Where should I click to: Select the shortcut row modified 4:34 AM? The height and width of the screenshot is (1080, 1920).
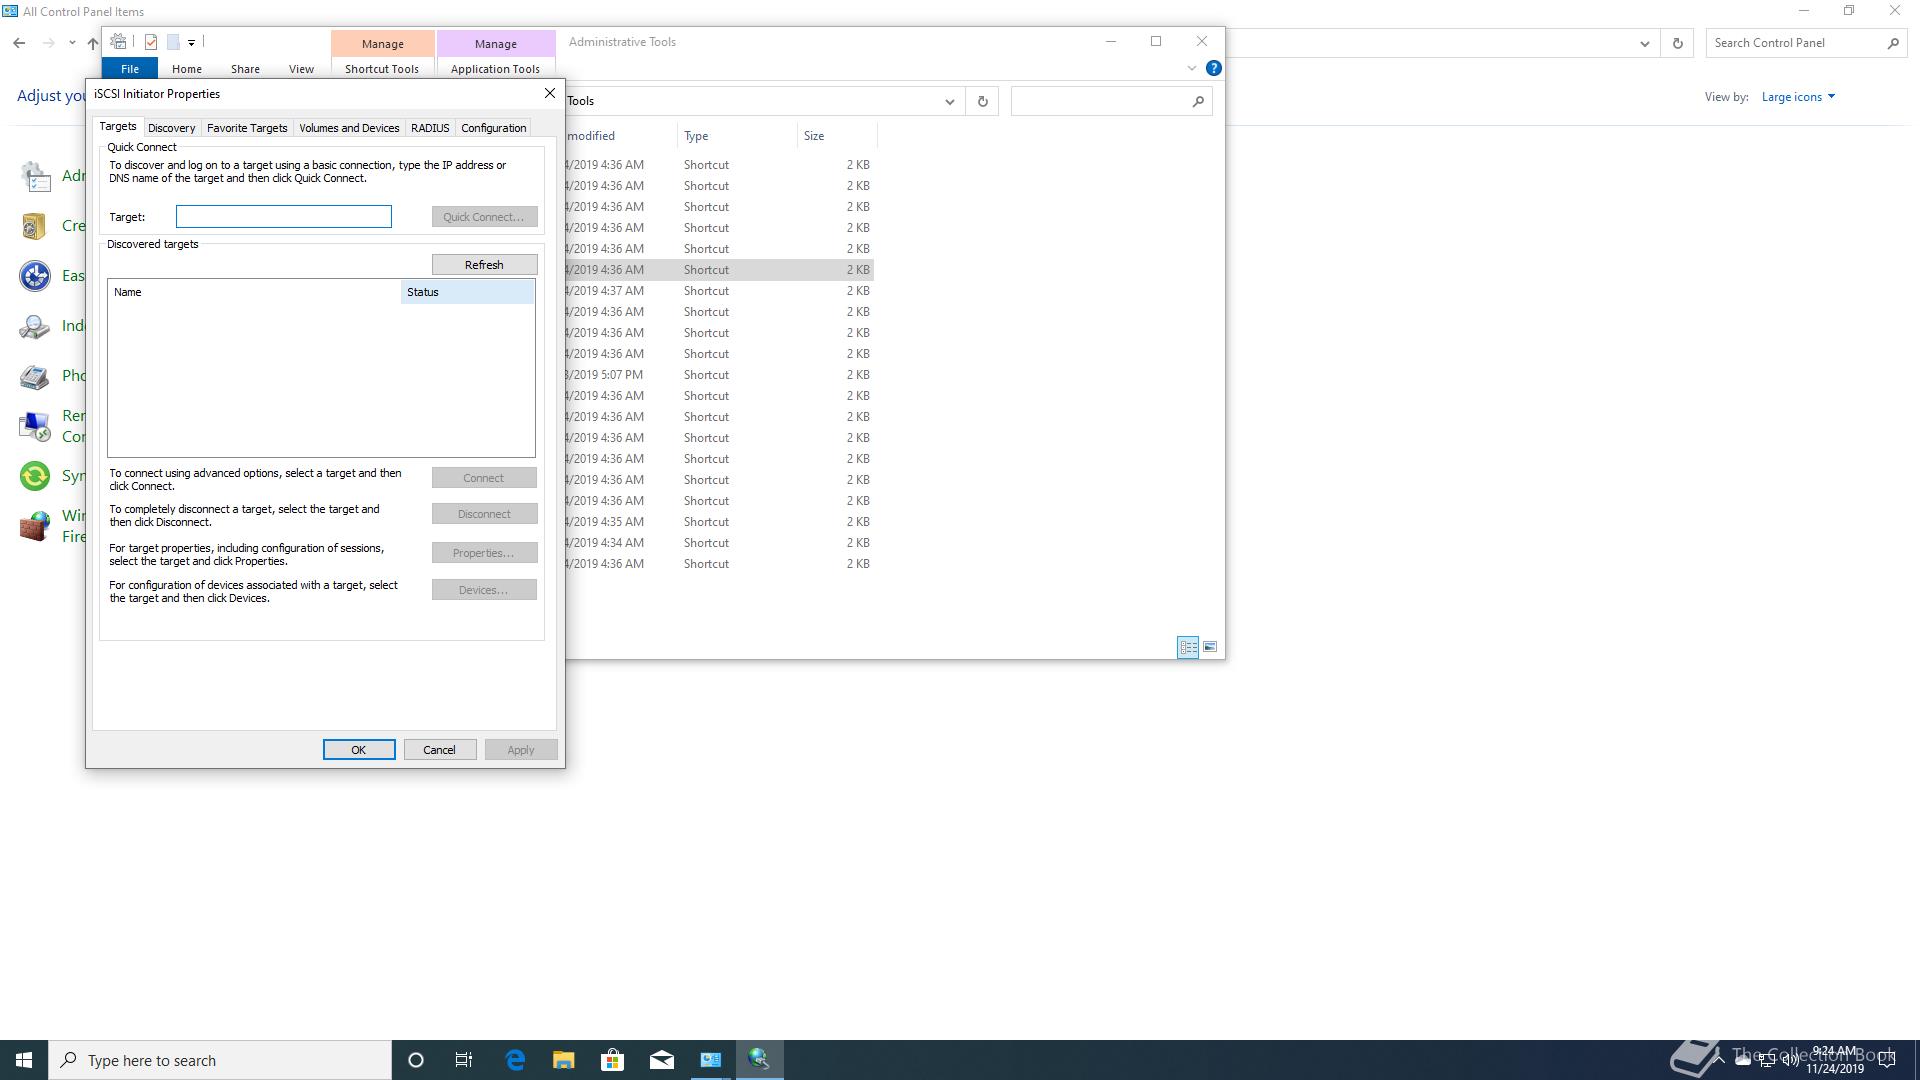click(x=719, y=543)
